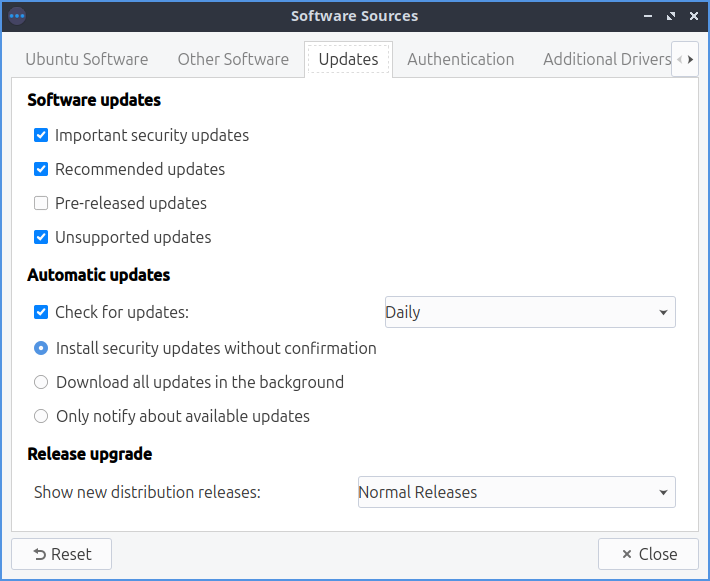Enable Pre-released updates
Image resolution: width=710 pixels, height=581 pixels.
(x=41, y=203)
